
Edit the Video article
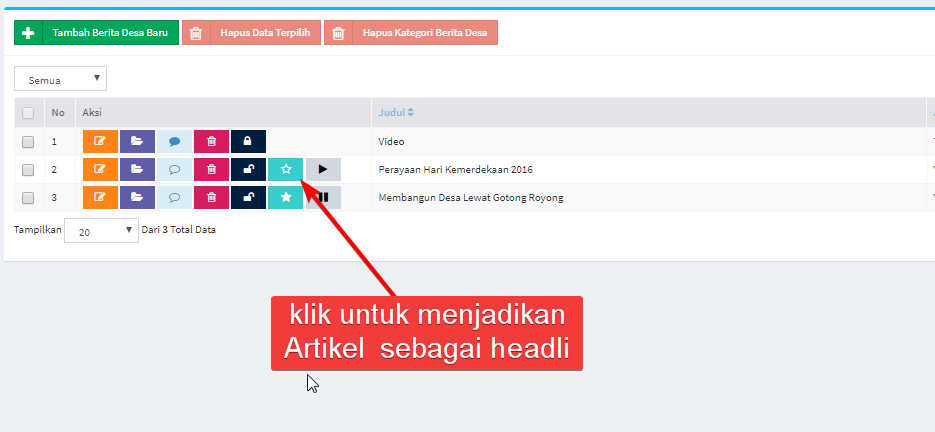click(100, 141)
